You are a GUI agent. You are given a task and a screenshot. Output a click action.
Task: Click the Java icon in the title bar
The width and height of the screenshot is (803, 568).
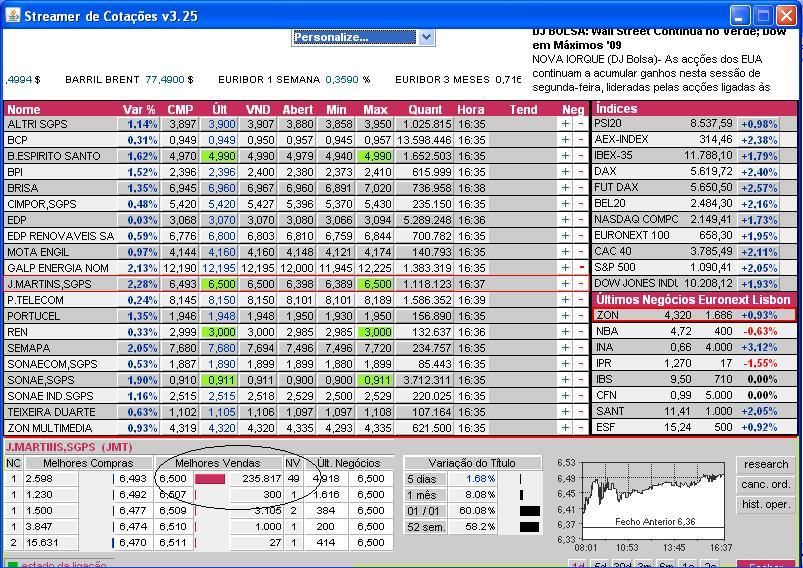click(13, 15)
